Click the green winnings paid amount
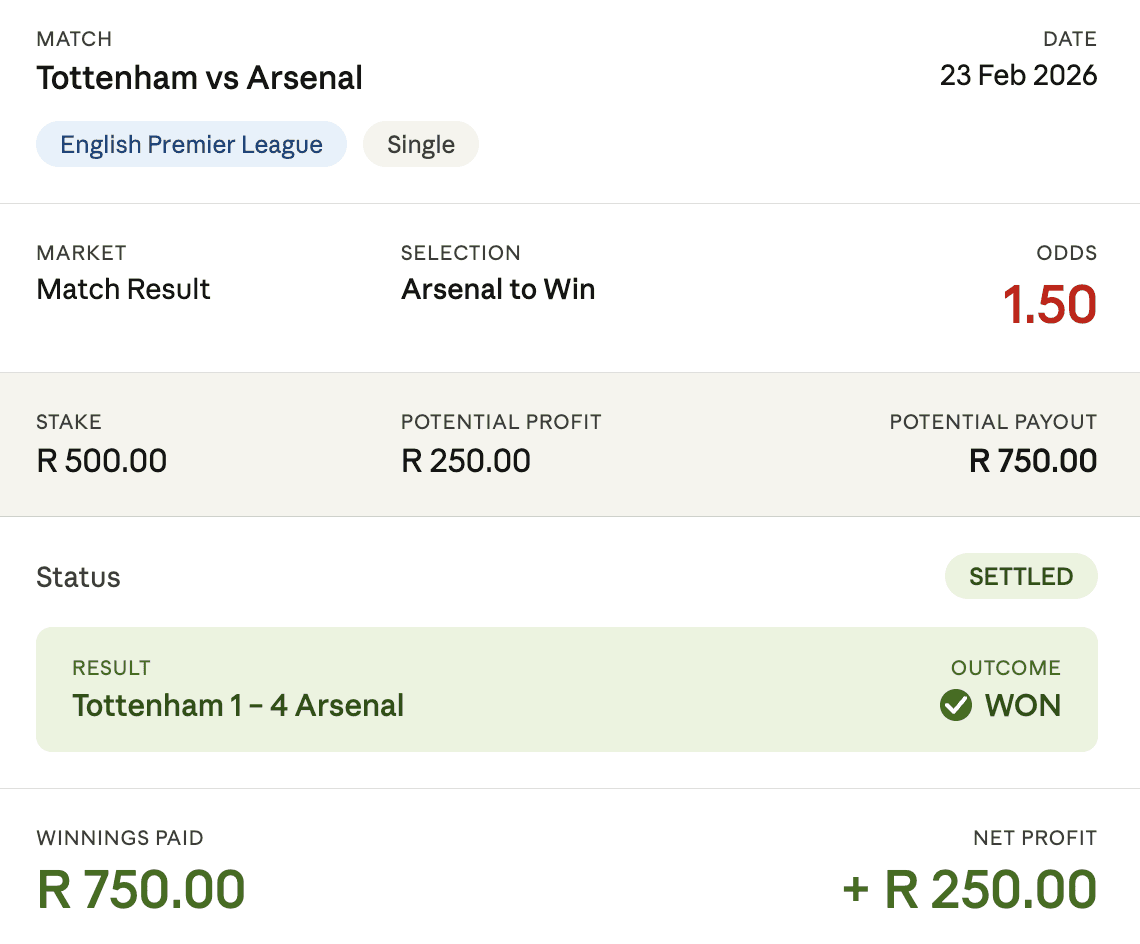Image resolution: width=1140 pixels, height=944 pixels. tap(140, 889)
